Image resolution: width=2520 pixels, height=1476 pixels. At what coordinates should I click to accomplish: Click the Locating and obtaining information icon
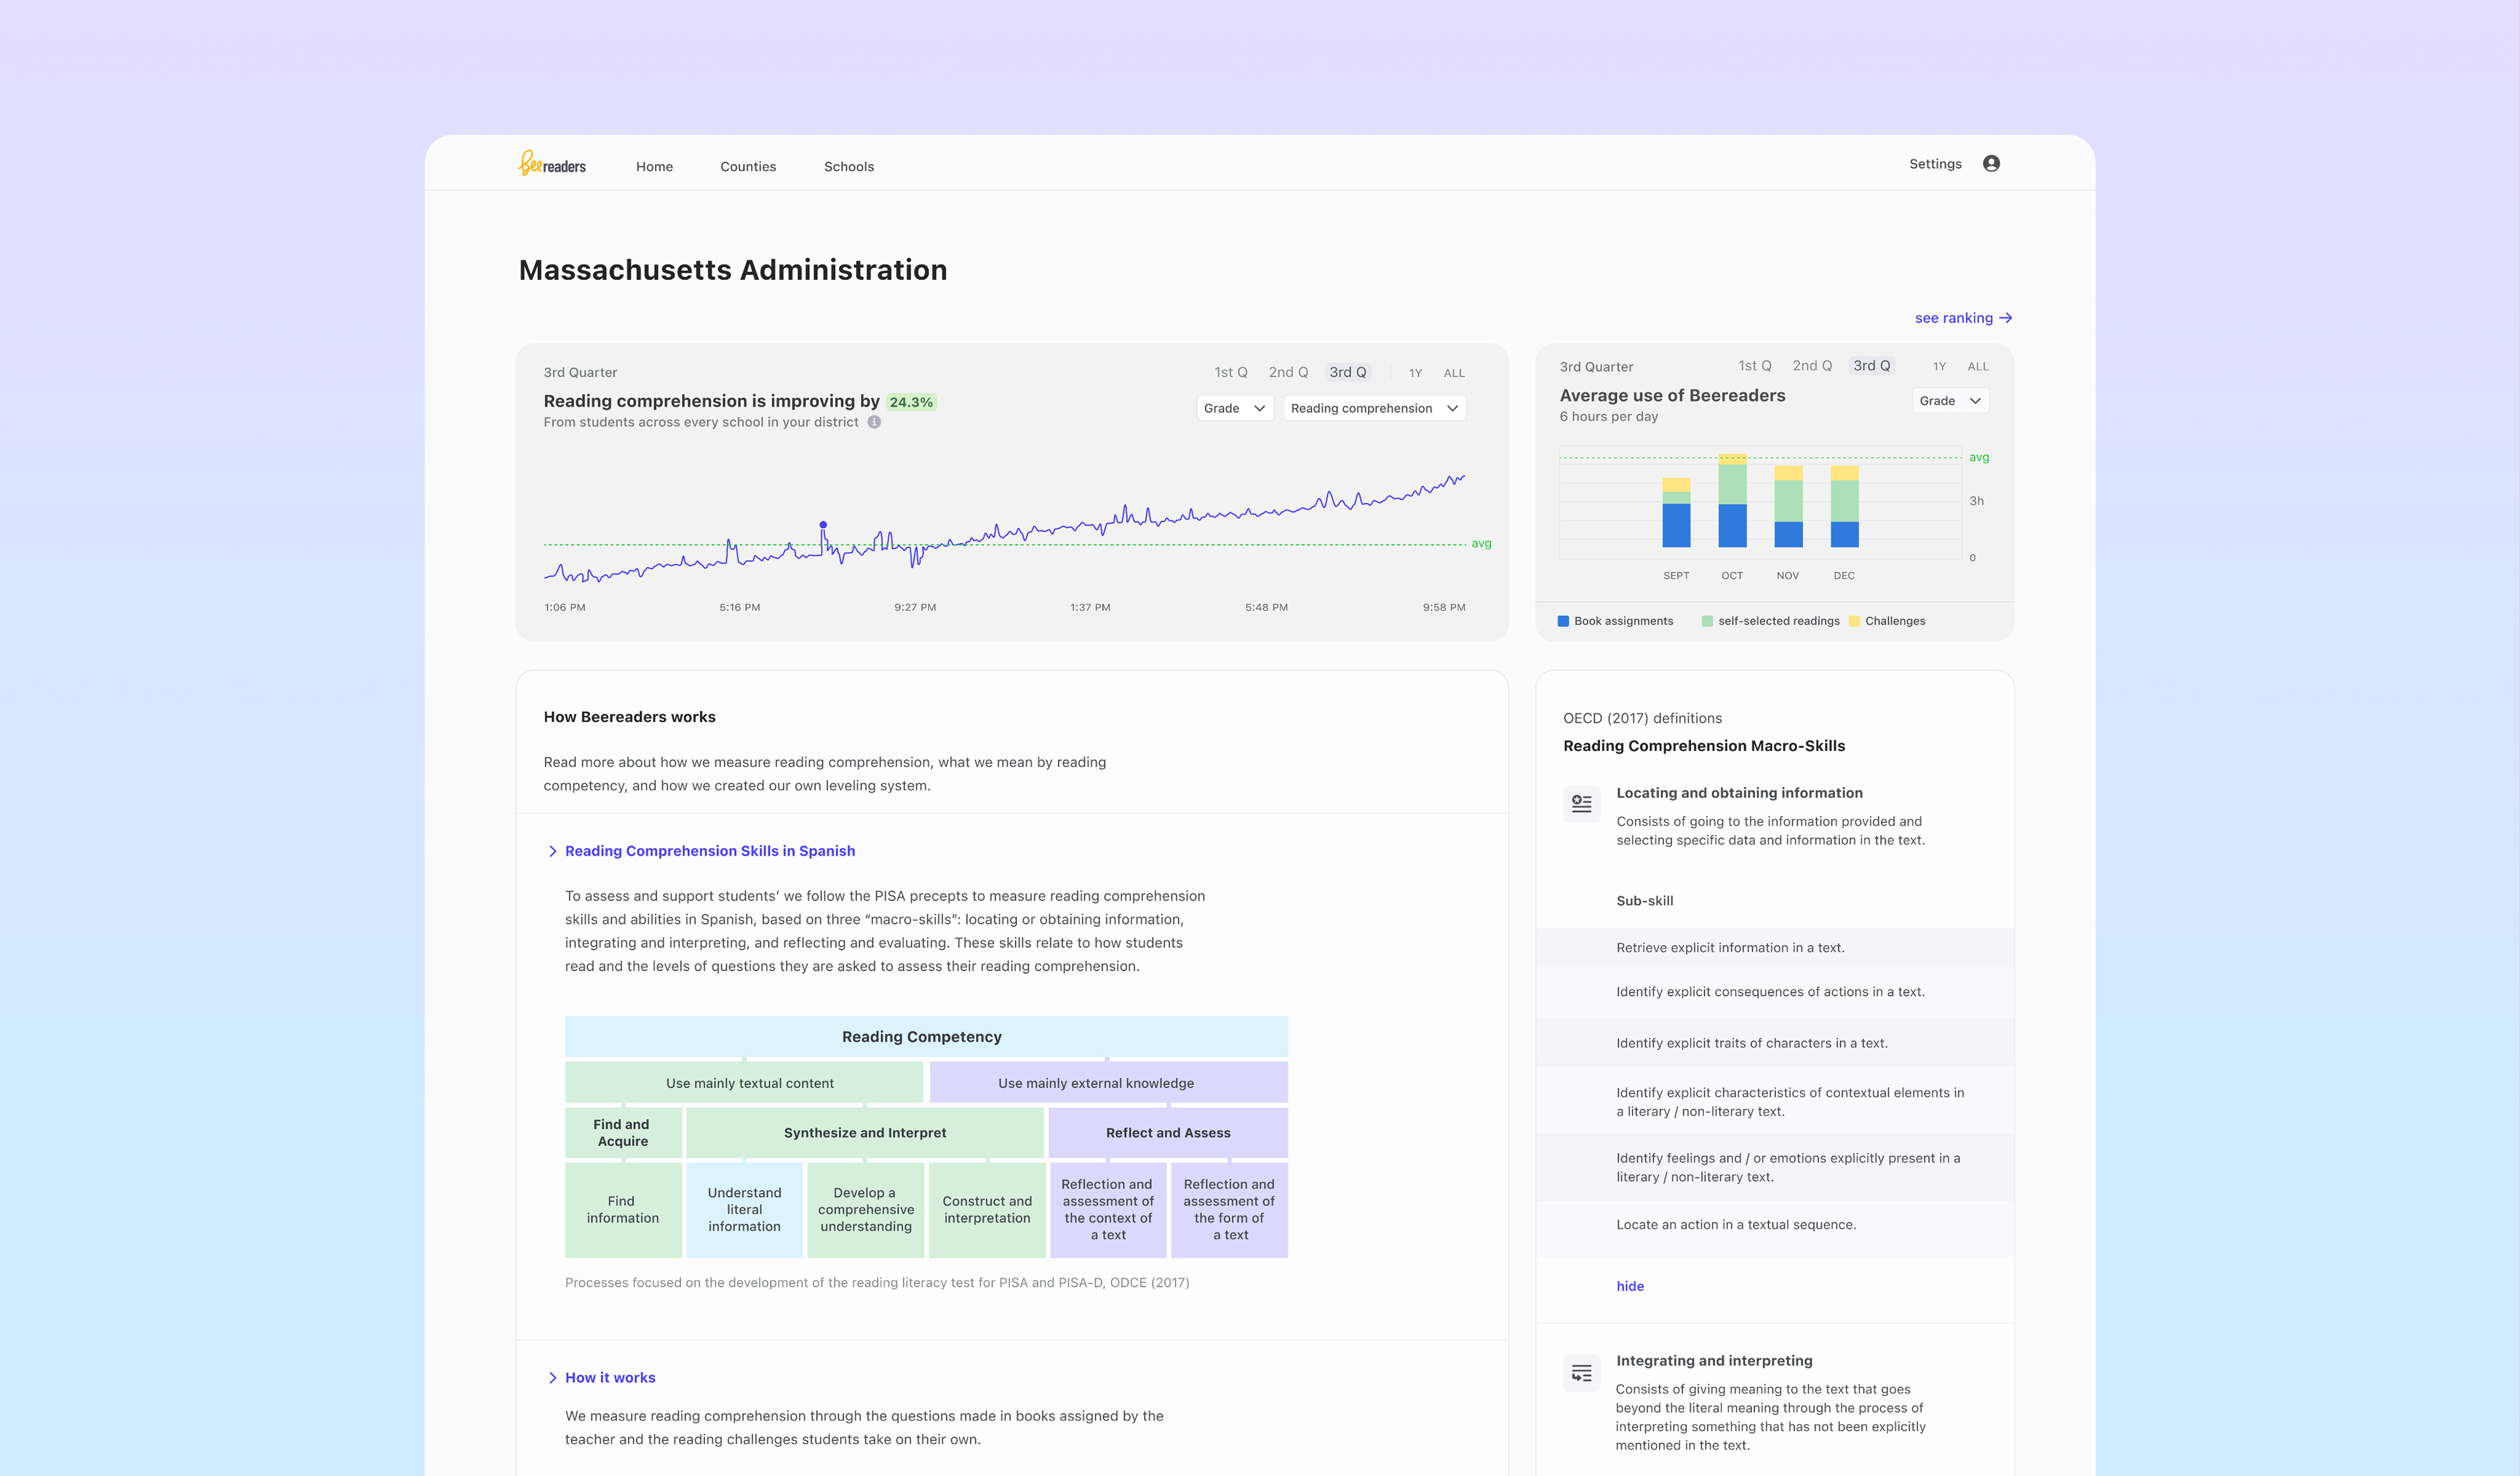(1581, 804)
